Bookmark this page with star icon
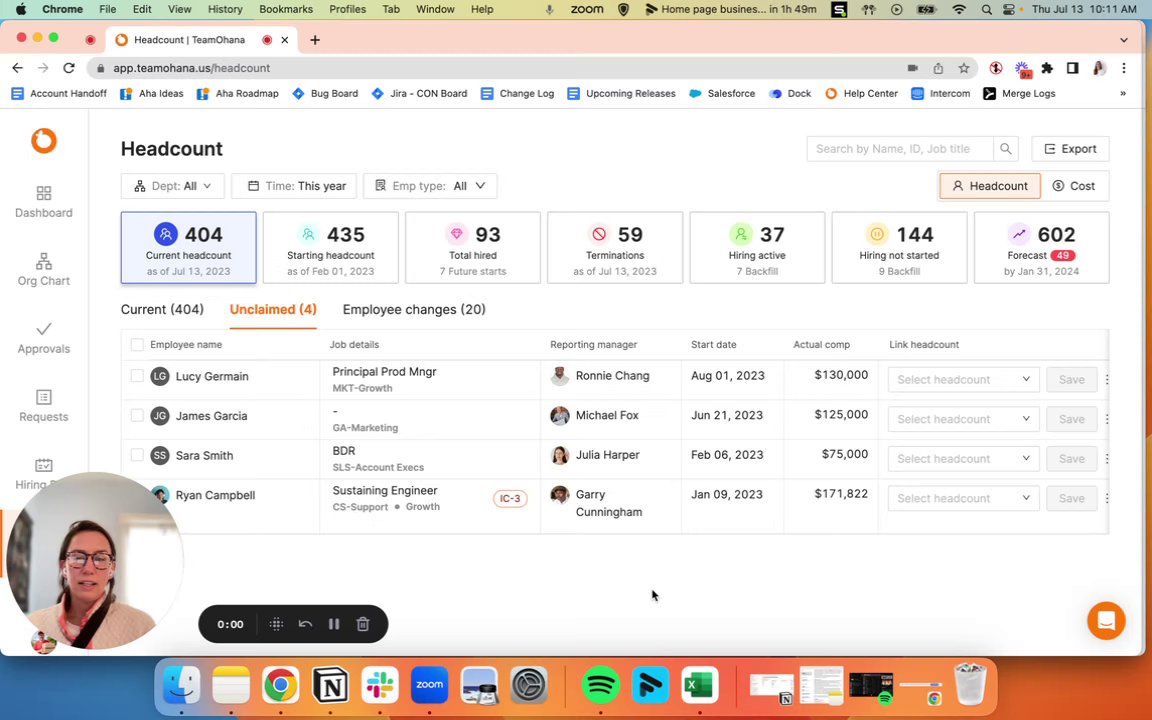Viewport: 1152px width, 720px height. point(964,68)
